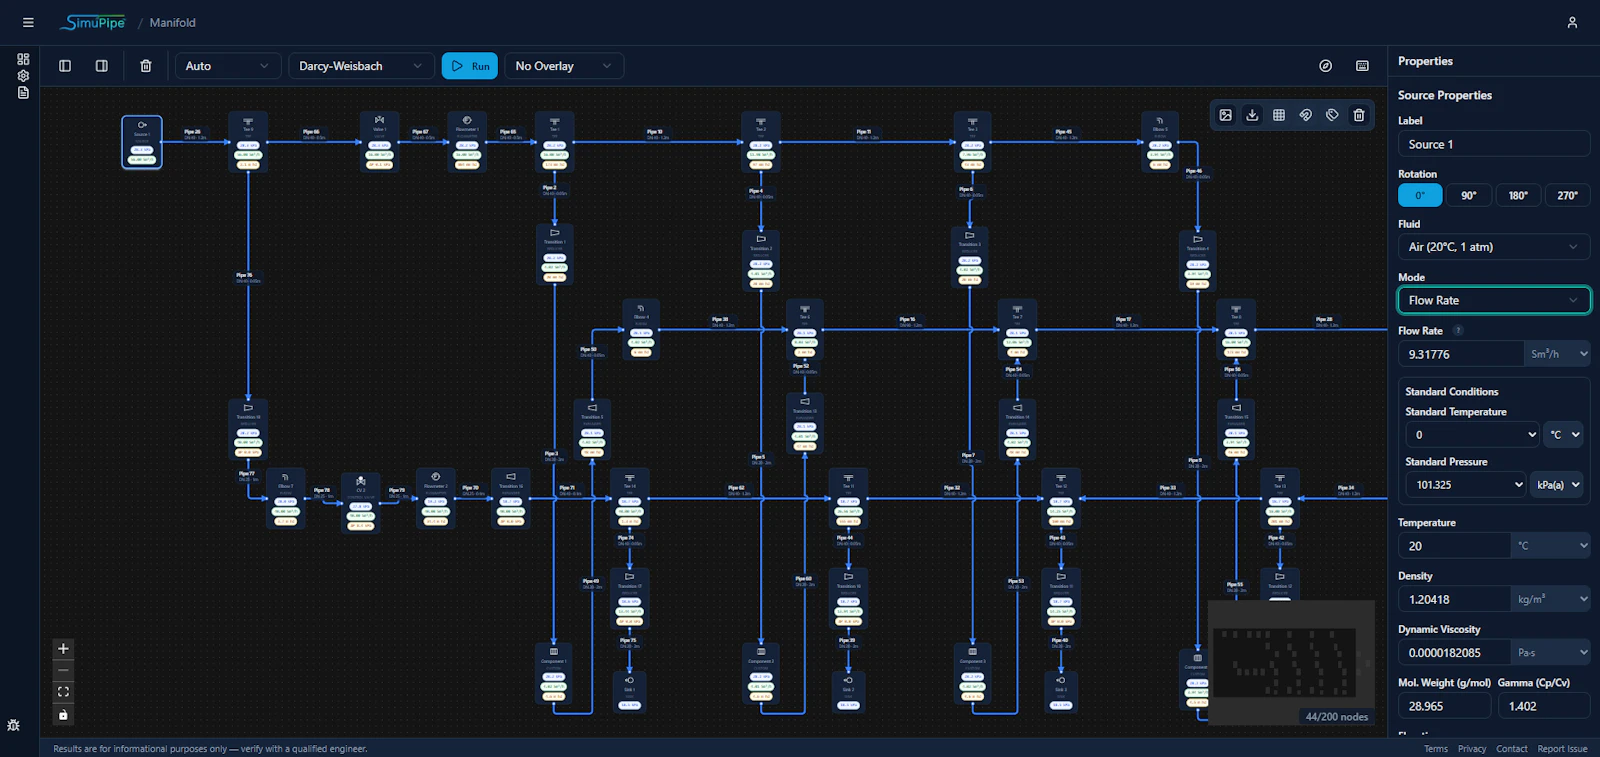The width and height of the screenshot is (1600, 757).
Task: Set rotation to 270°
Action: 1567,195
